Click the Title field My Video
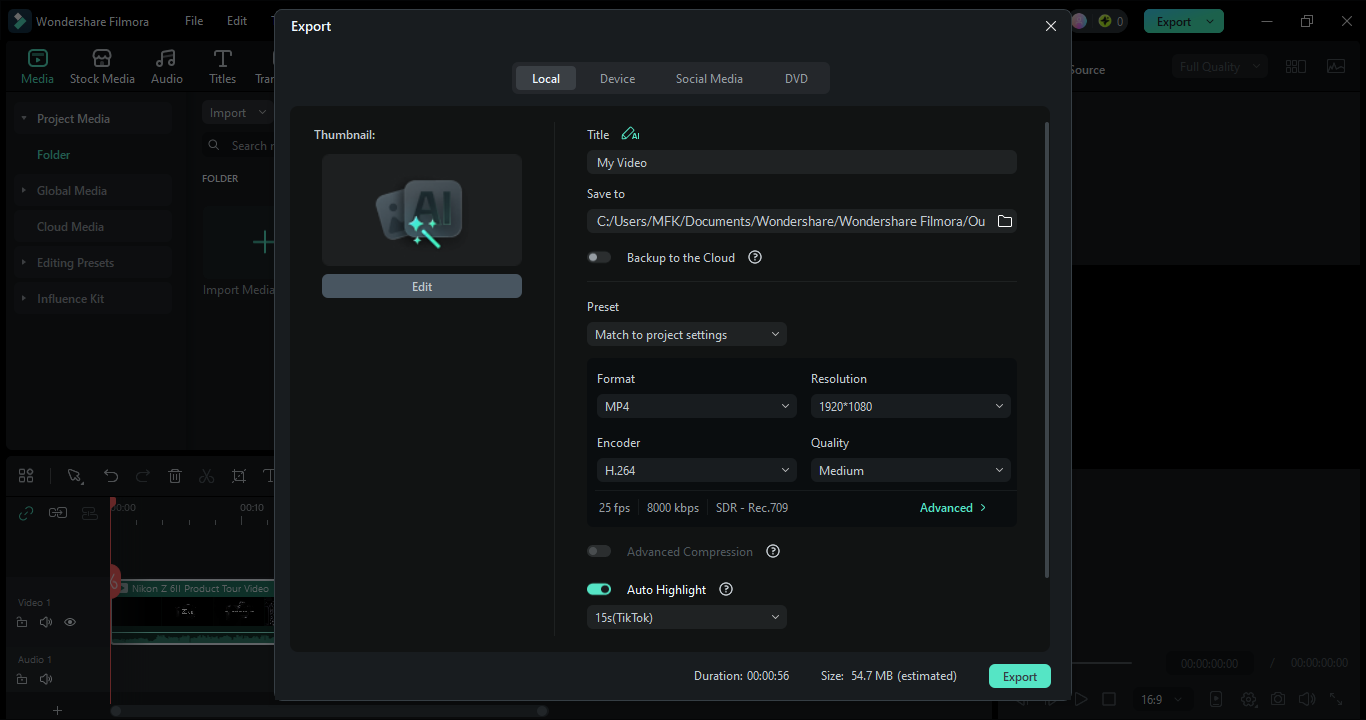This screenshot has width=1366, height=720. point(802,162)
